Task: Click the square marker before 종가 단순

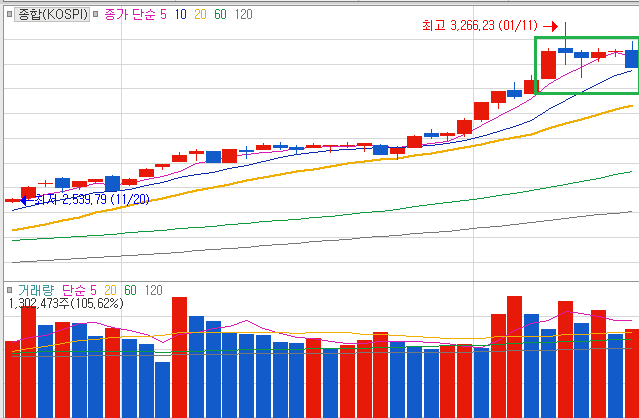Action: point(96,16)
